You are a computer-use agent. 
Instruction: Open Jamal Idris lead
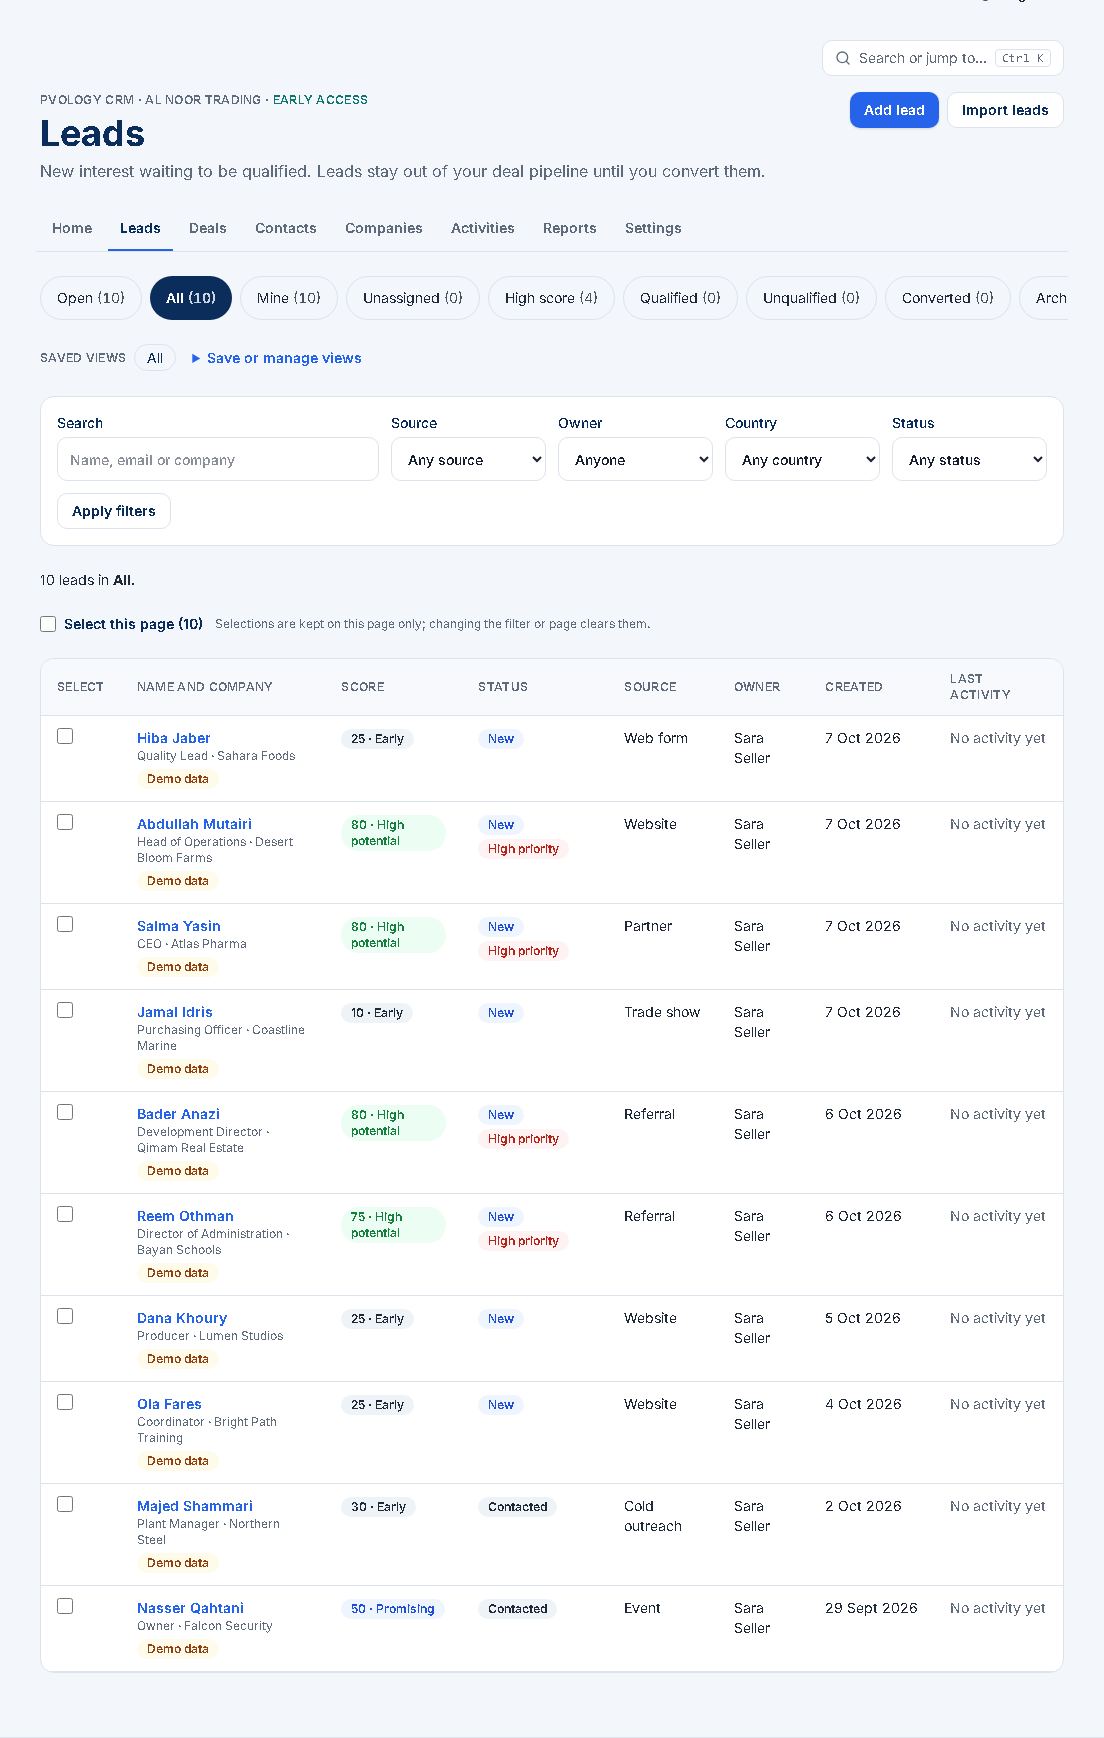[175, 1012]
